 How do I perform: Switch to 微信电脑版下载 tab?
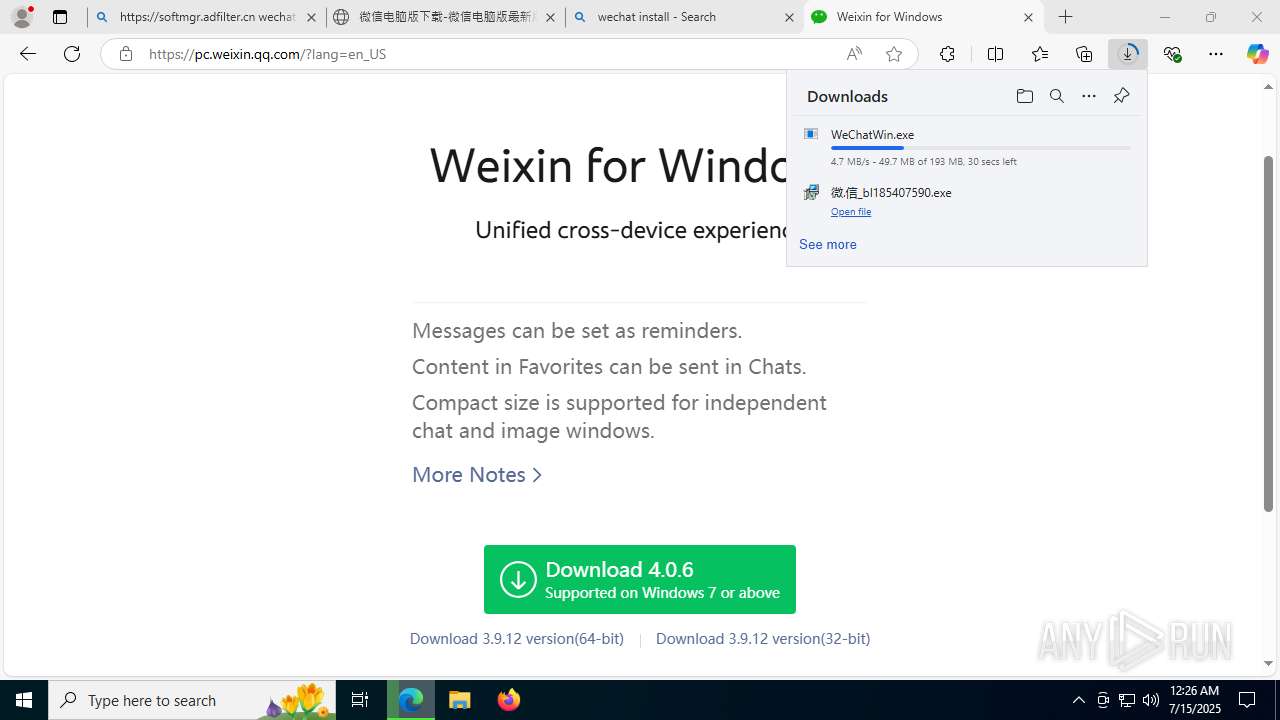point(445,17)
